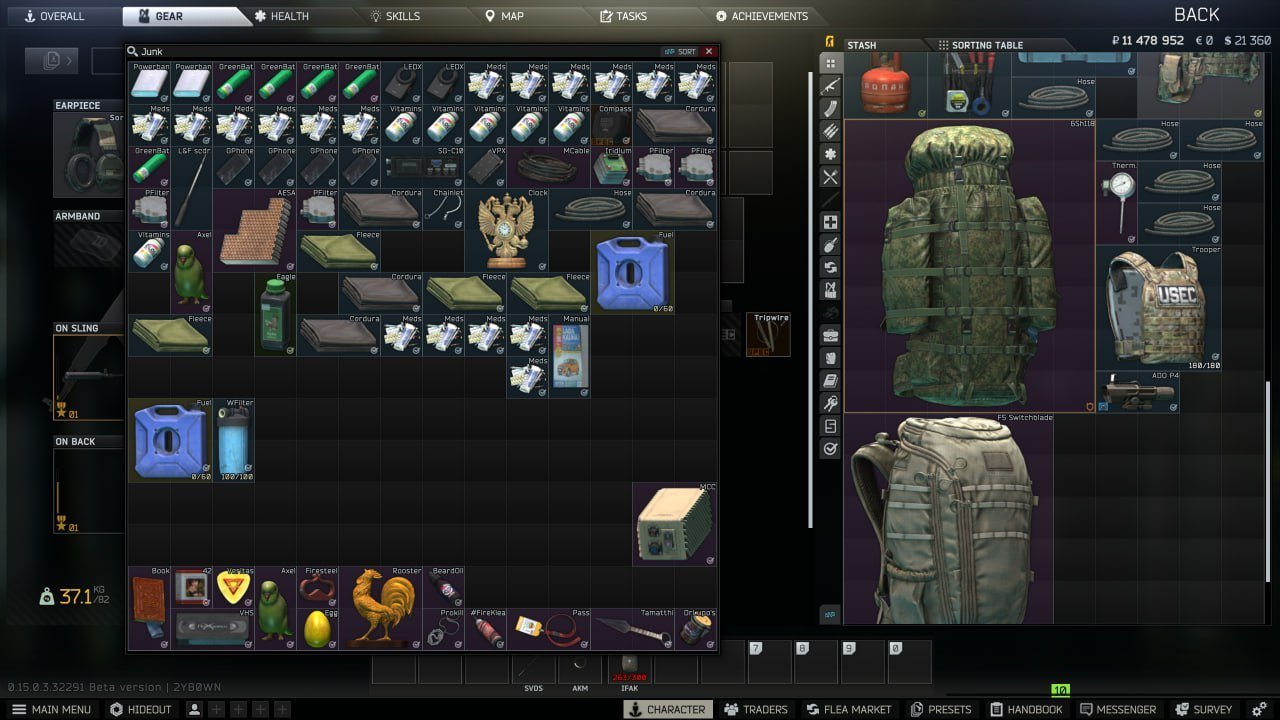The width and height of the screenshot is (1280, 720).
Task: Filter stash by food fork-and-knife icon
Action: (x=830, y=177)
